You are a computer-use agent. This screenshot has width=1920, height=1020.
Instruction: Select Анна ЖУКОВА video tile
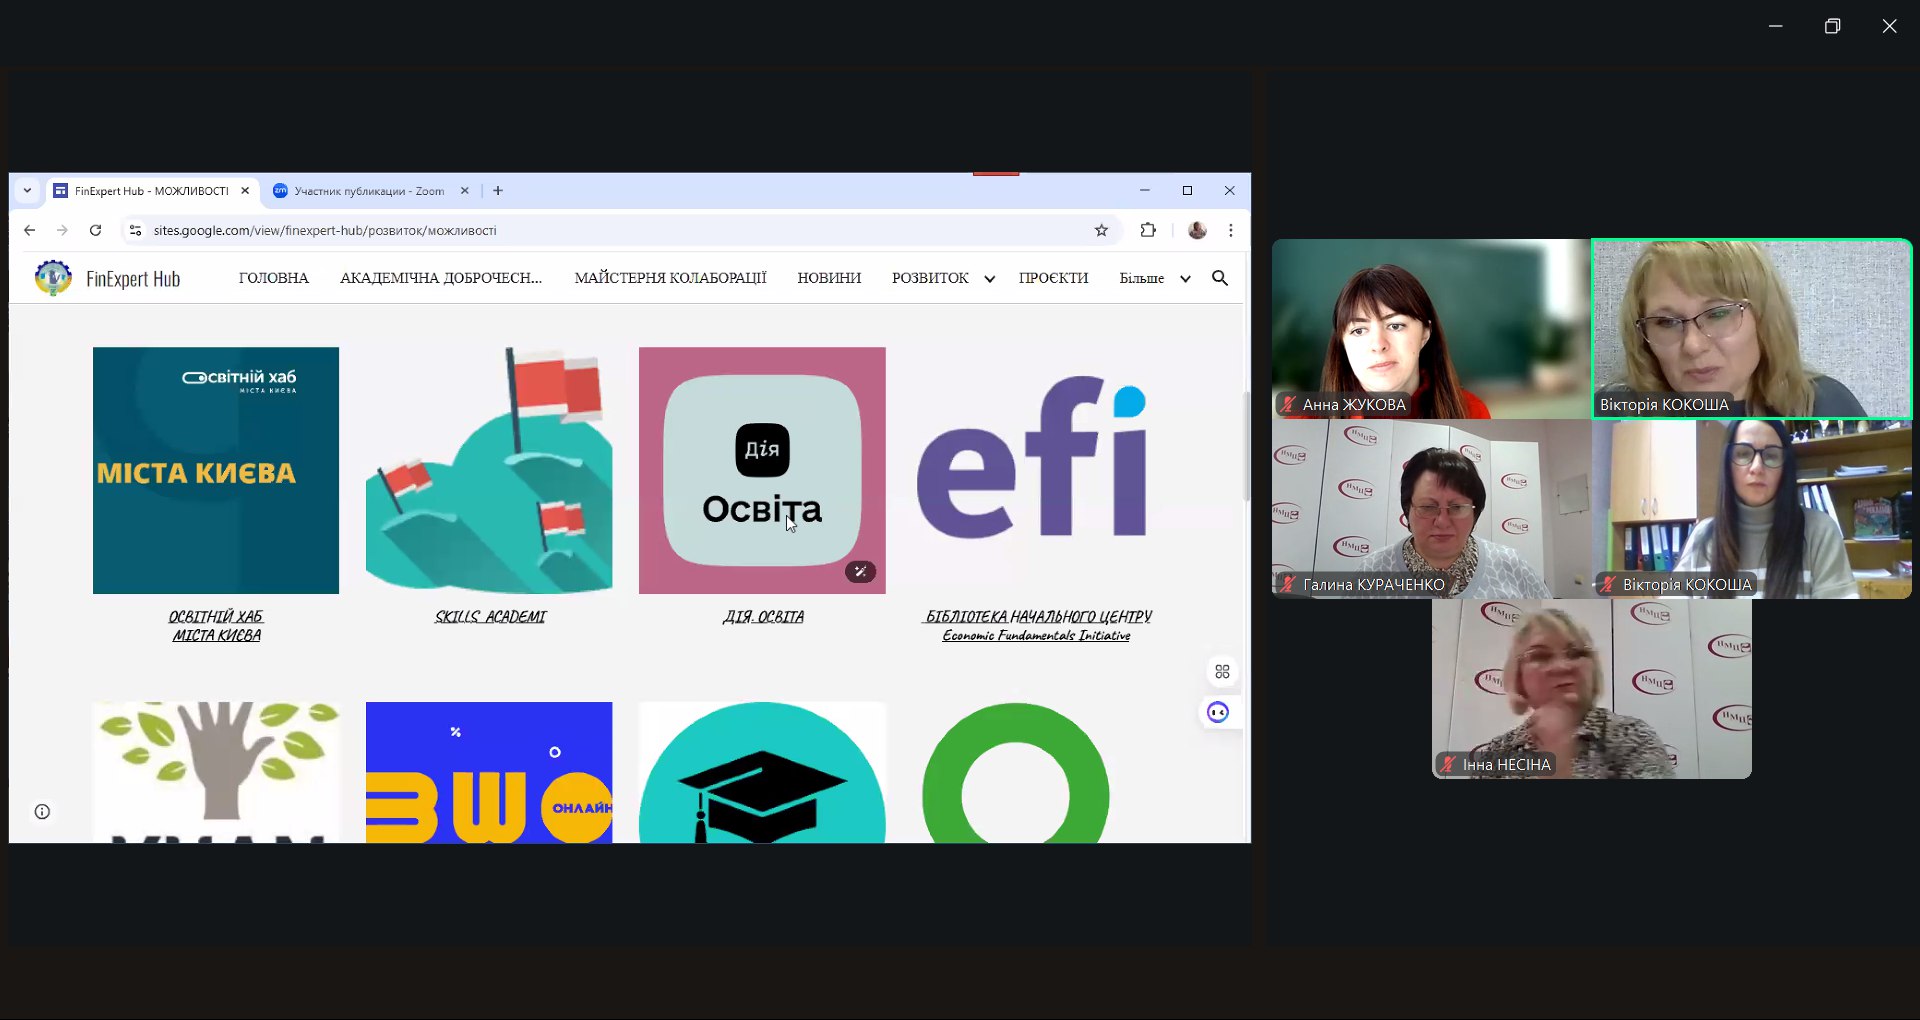point(1430,328)
